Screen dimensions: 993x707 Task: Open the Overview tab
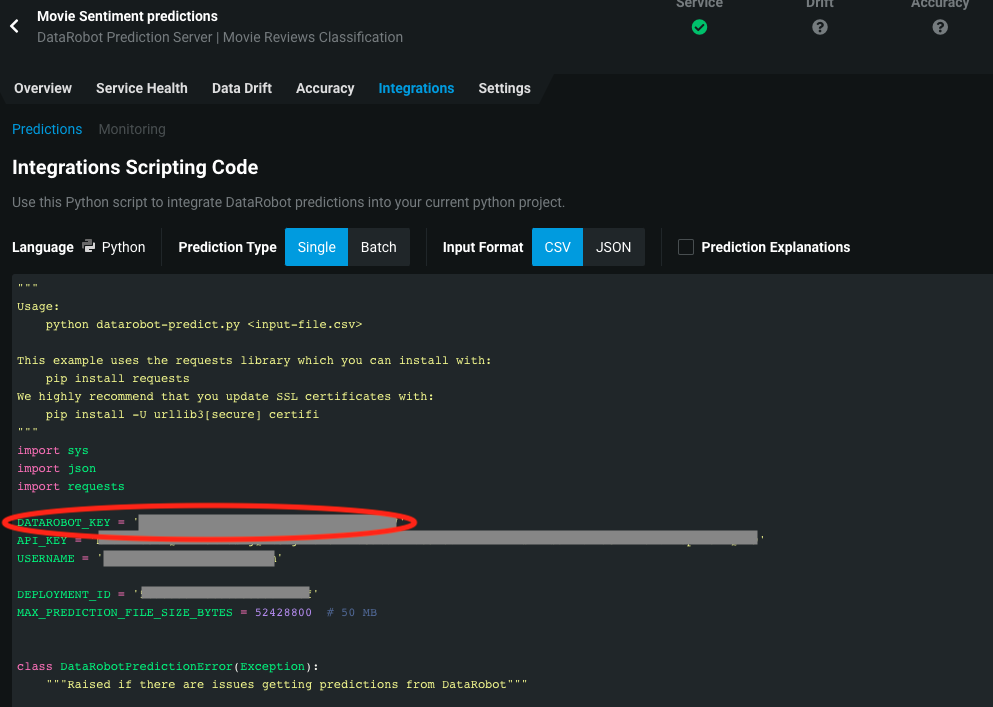tap(43, 88)
